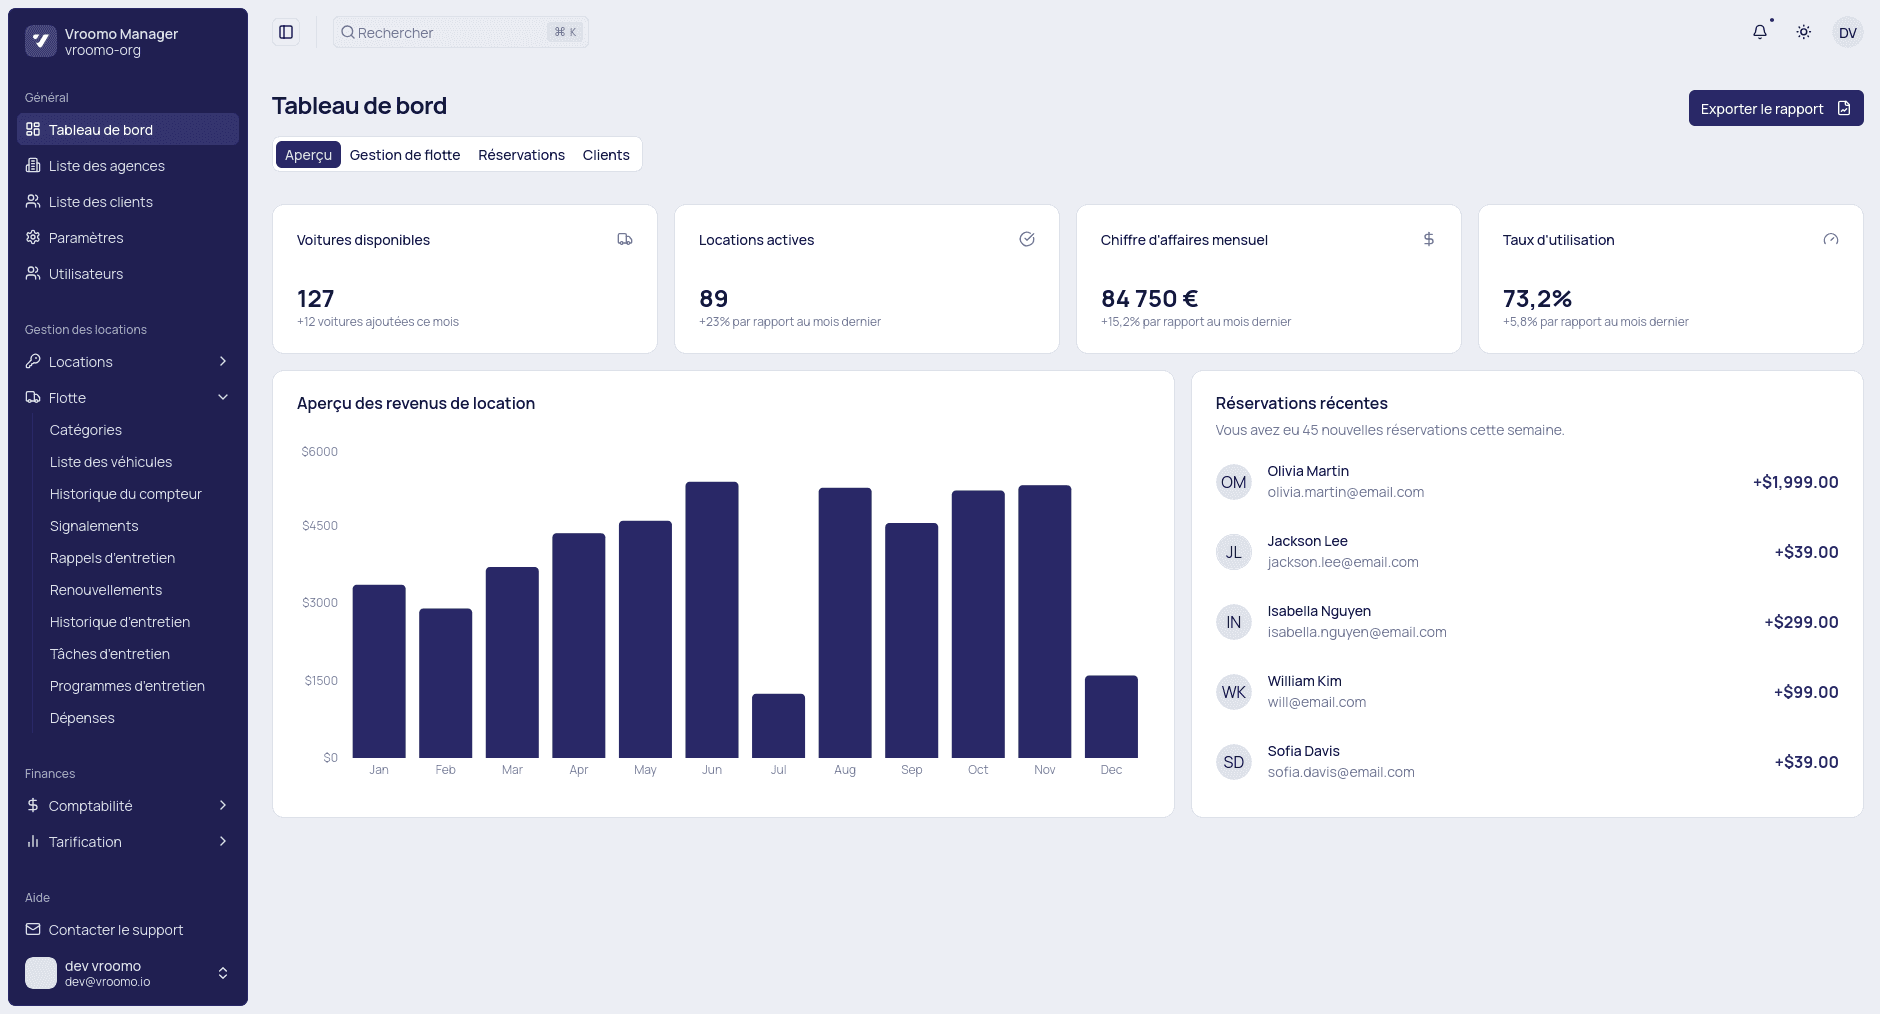Click the Paramètres gear icon
This screenshot has height=1014, width=1880.
pyautogui.click(x=34, y=237)
